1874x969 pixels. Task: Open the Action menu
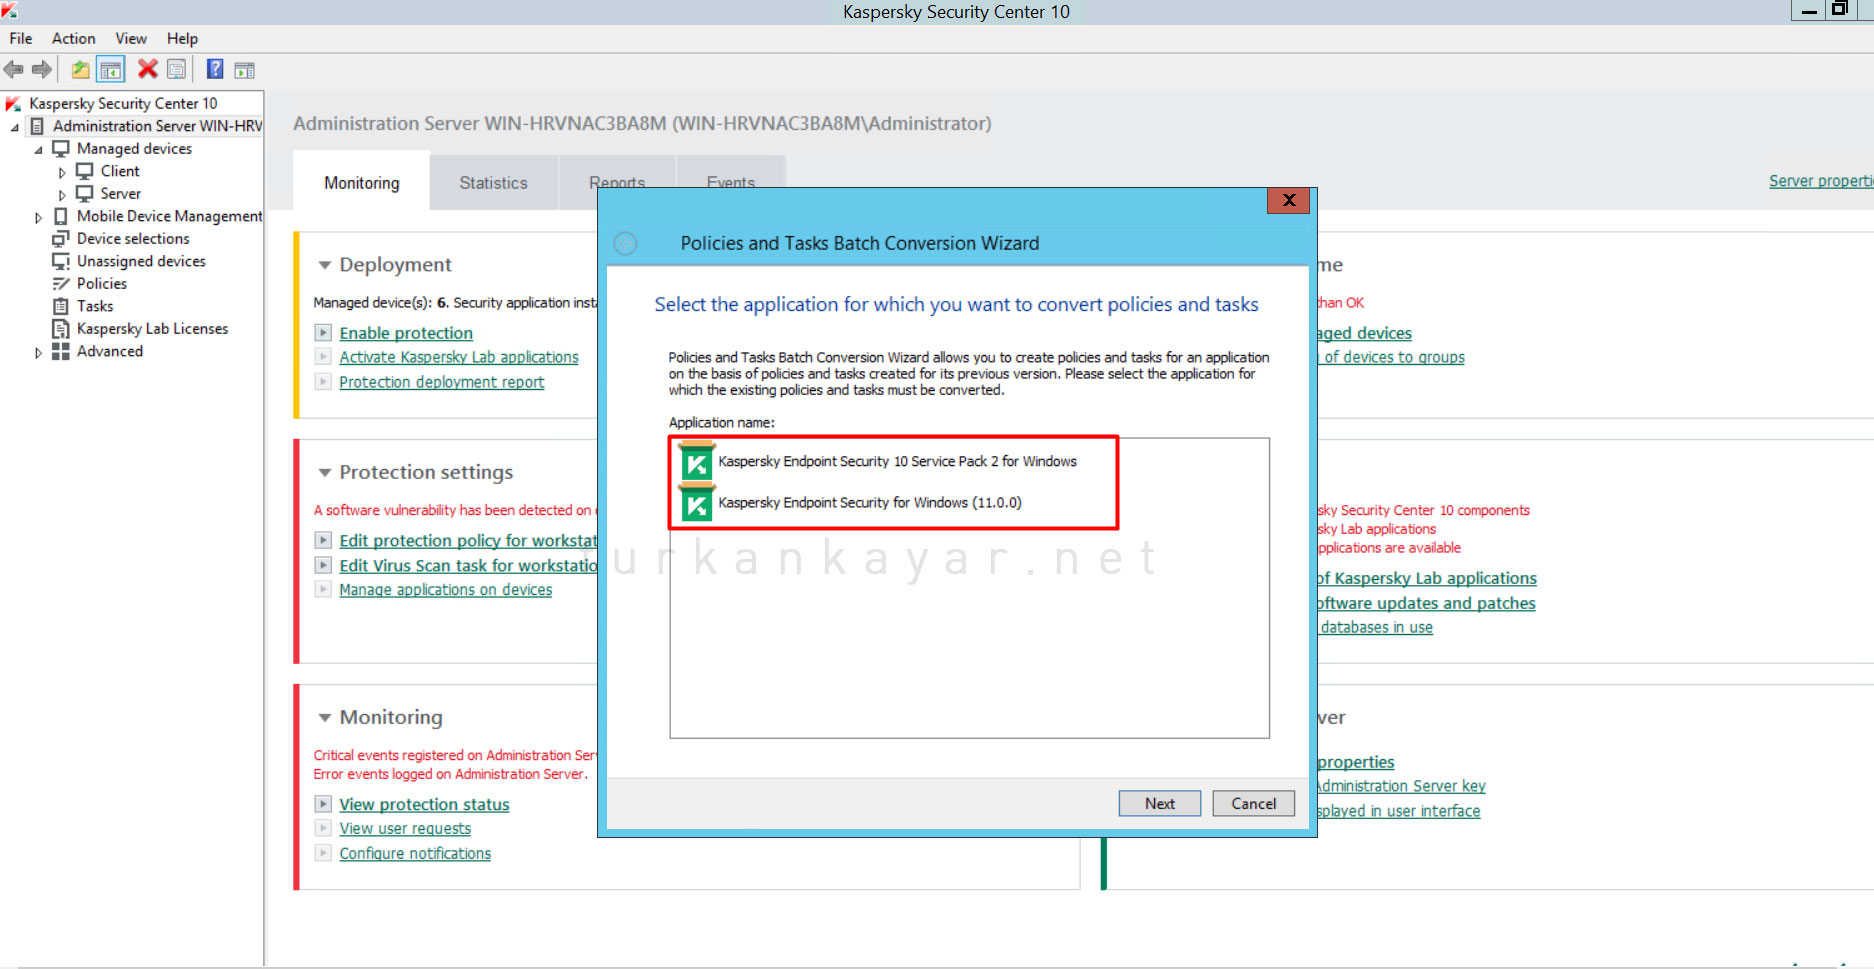(x=73, y=38)
